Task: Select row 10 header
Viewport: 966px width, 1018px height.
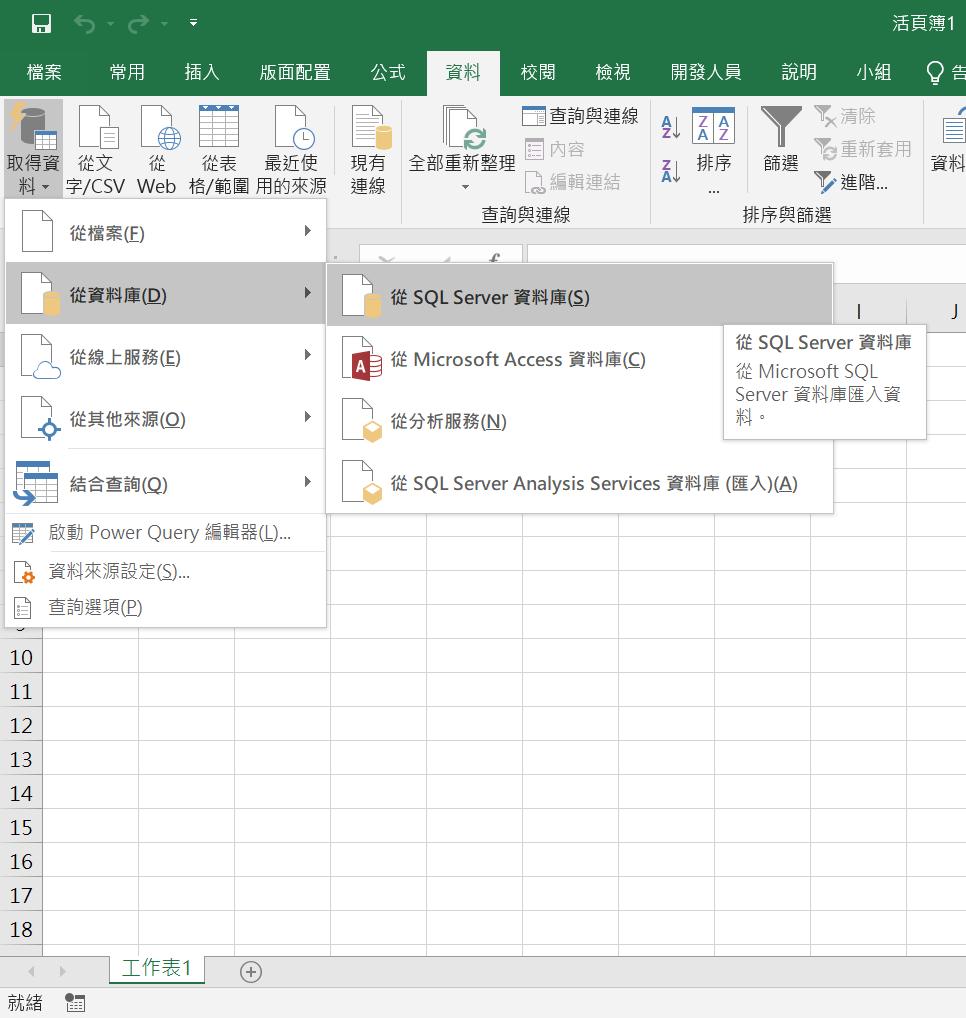Action: point(21,657)
